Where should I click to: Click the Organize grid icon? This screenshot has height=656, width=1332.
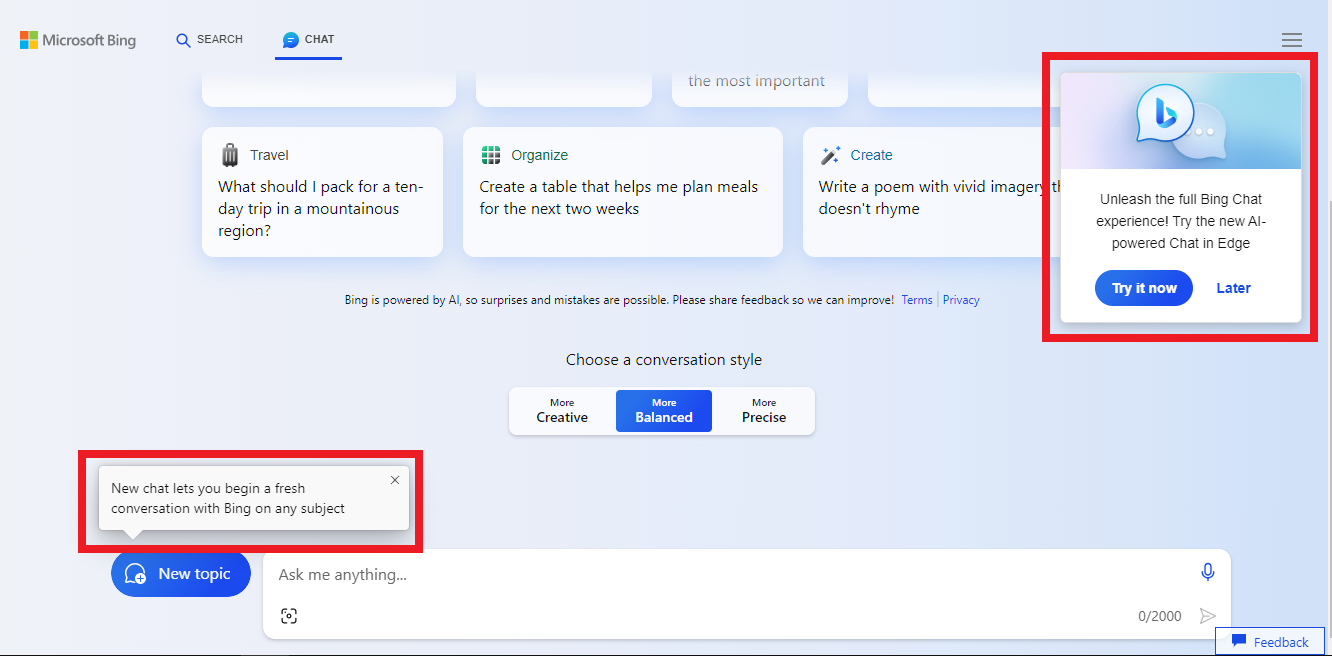tap(490, 155)
